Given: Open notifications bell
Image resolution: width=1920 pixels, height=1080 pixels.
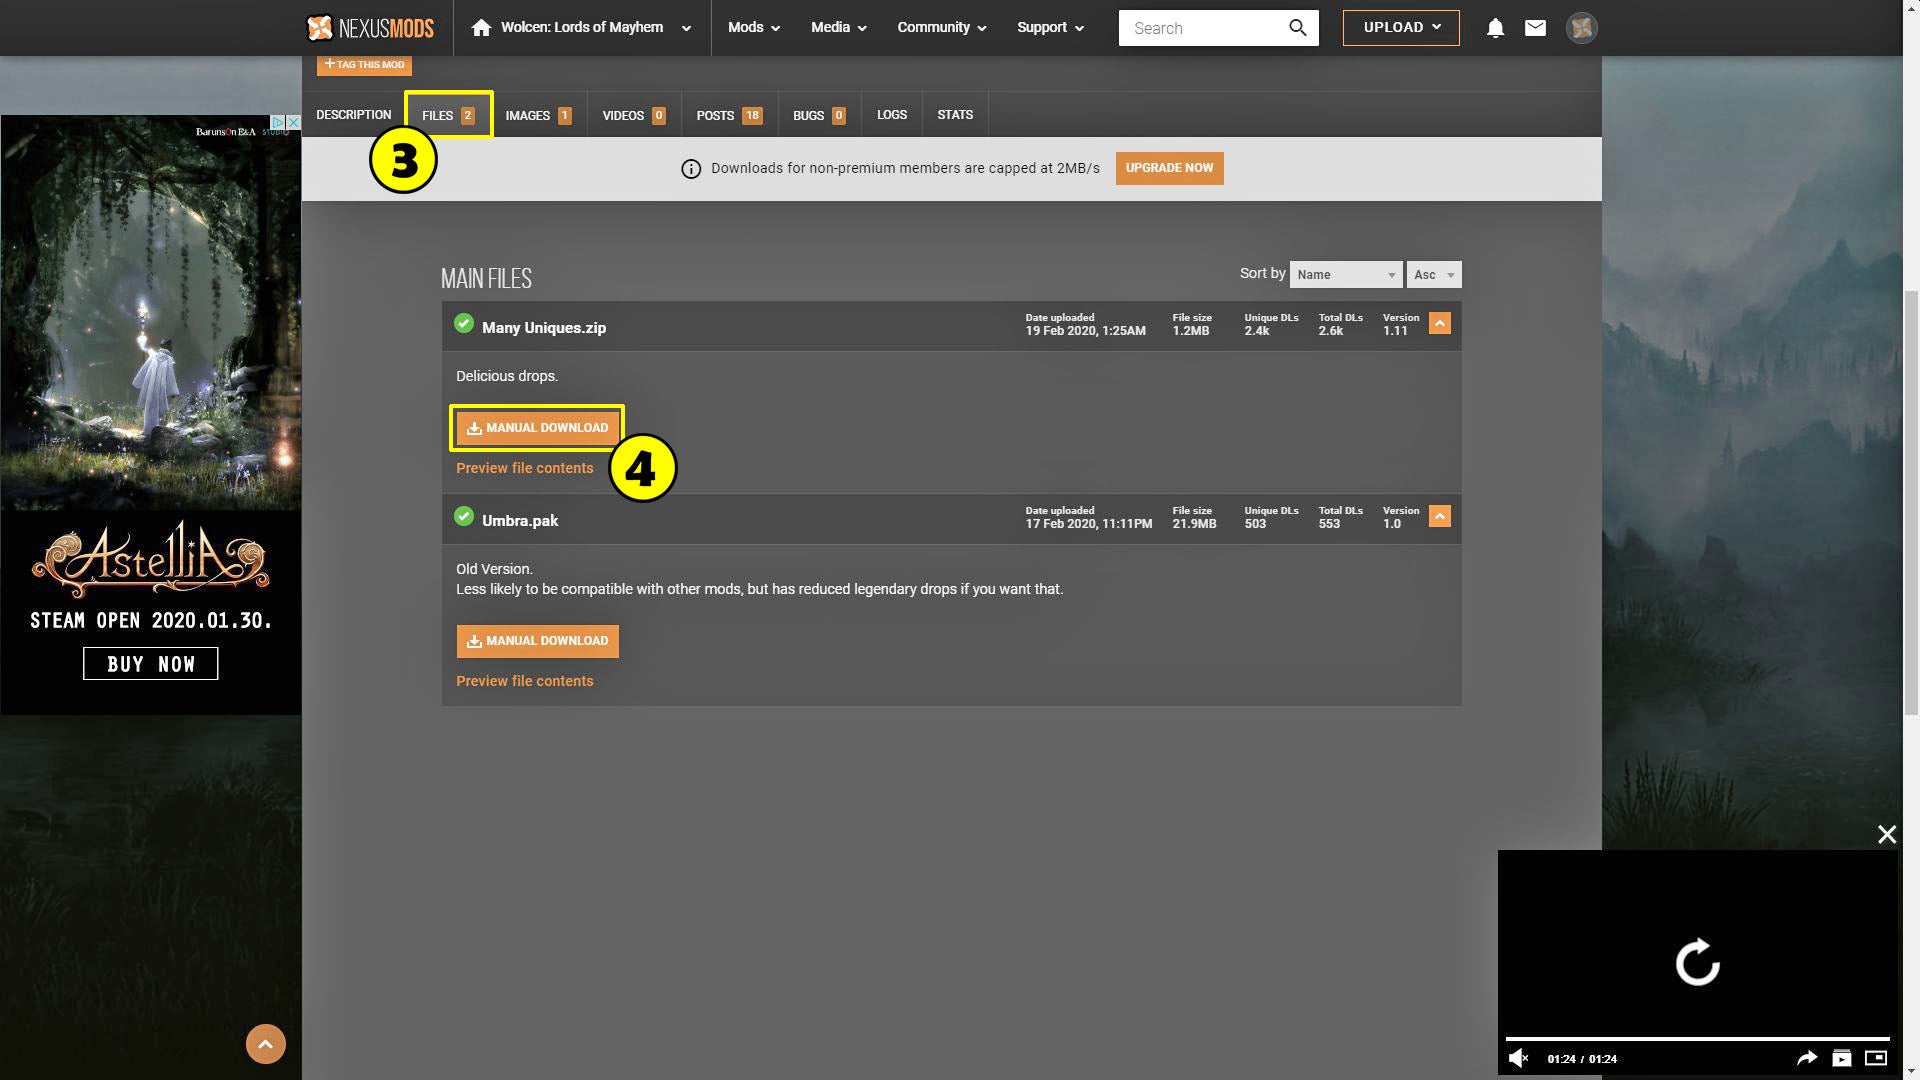Looking at the screenshot, I should coord(1495,28).
